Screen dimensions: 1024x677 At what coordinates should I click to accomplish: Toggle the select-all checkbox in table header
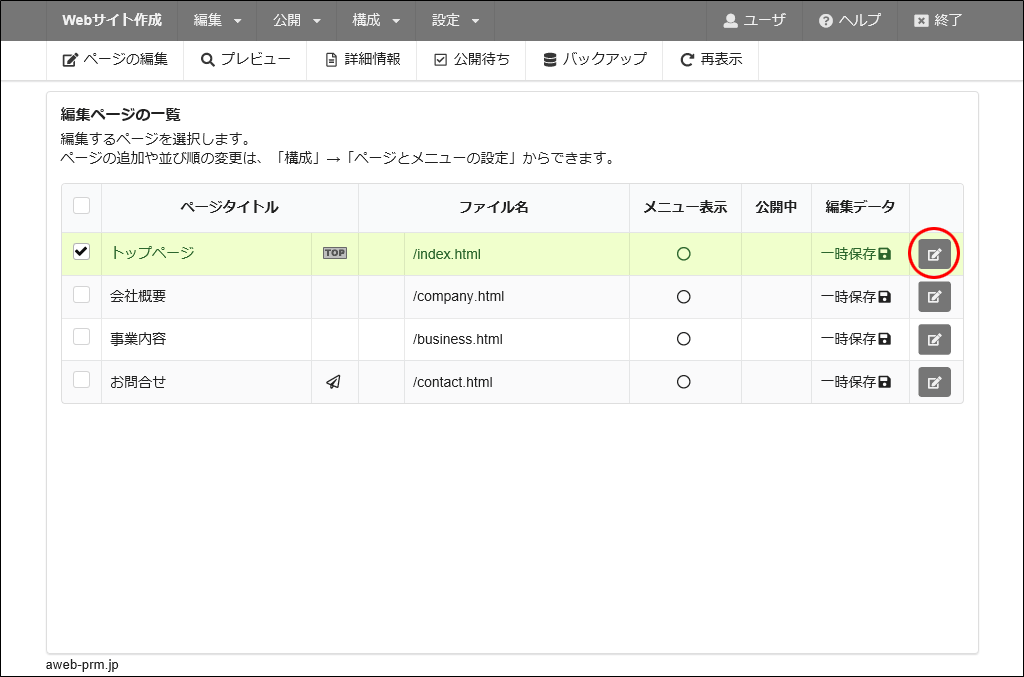click(x=82, y=206)
